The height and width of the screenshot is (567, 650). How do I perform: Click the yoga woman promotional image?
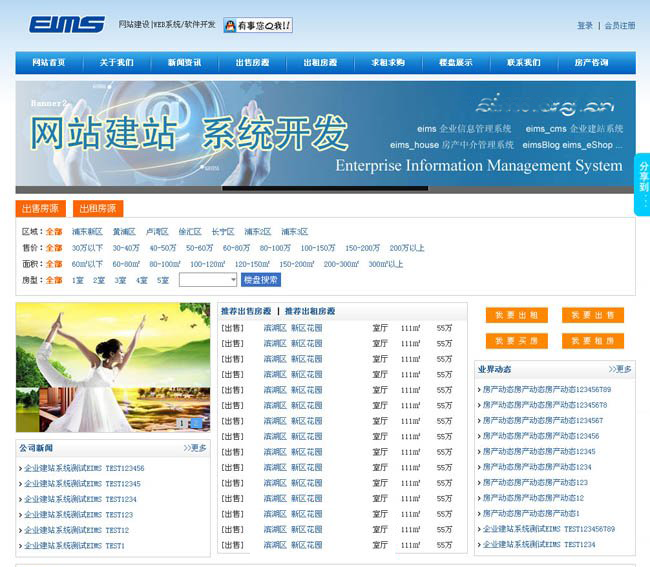pos(112,367)
